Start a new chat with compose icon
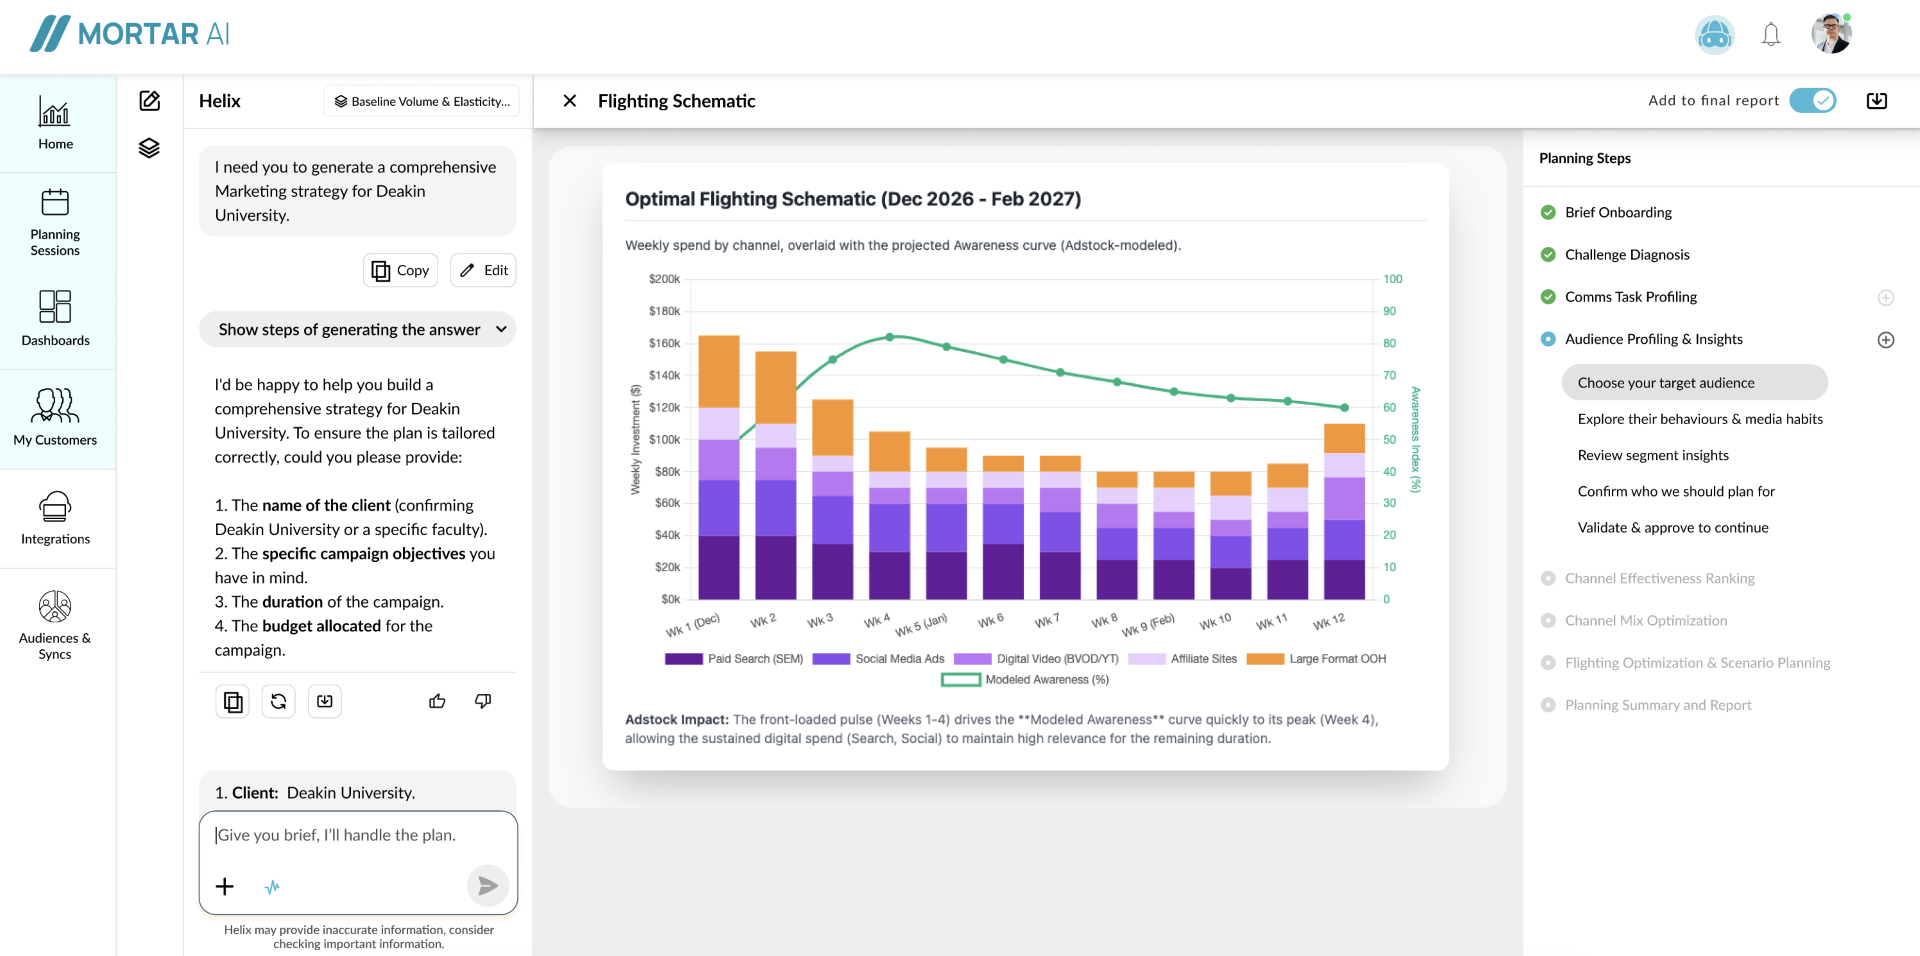The width and height of the screenshot is (1920, 956). coord(150,101)
